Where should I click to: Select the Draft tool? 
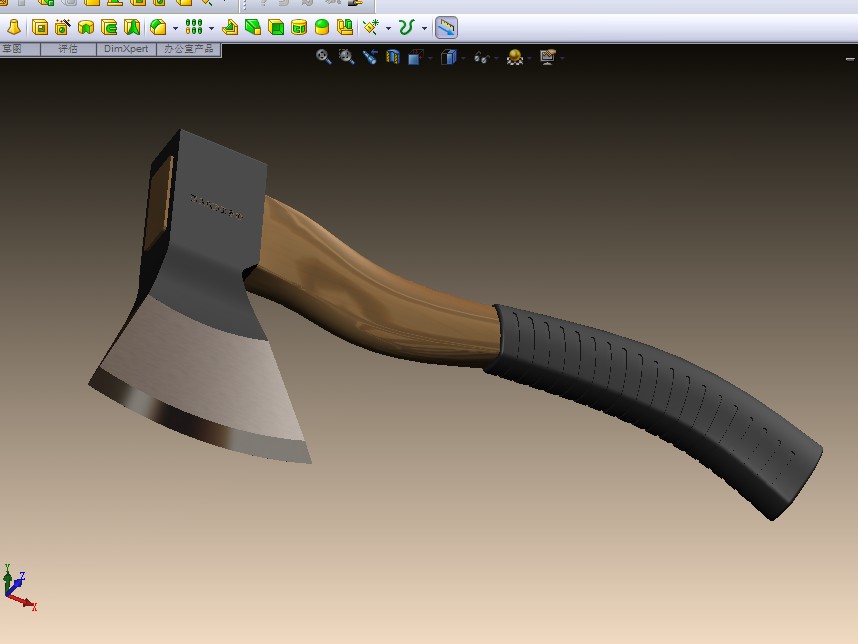click(253, 27)
